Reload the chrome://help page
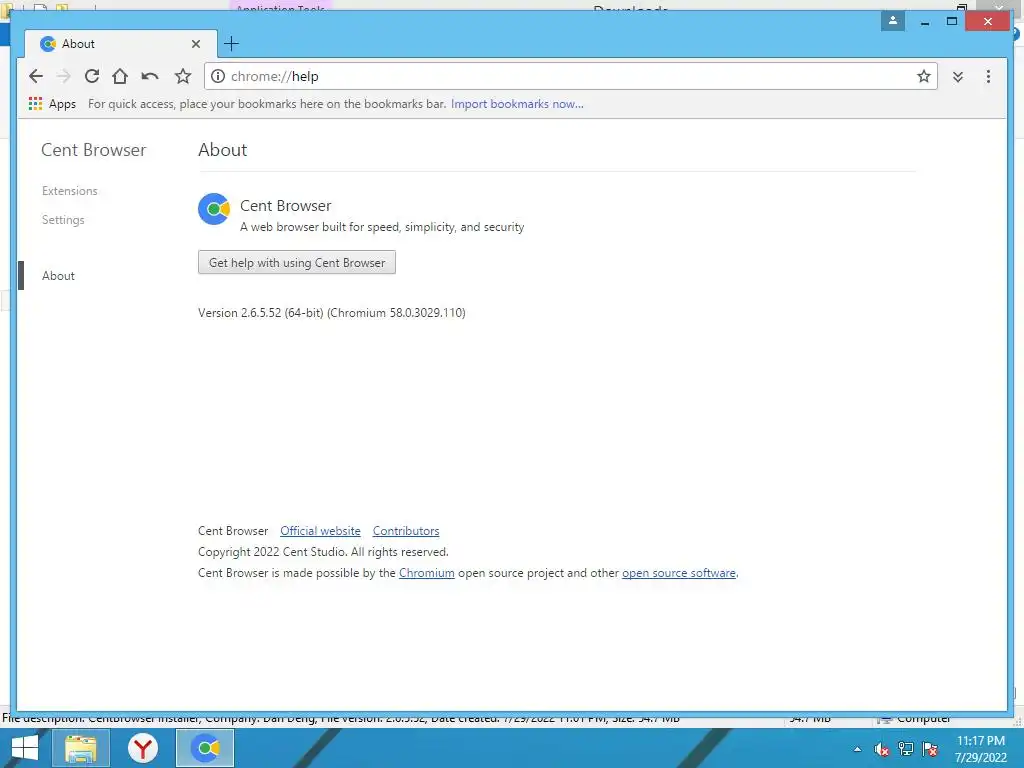 (x=92, y=76)
